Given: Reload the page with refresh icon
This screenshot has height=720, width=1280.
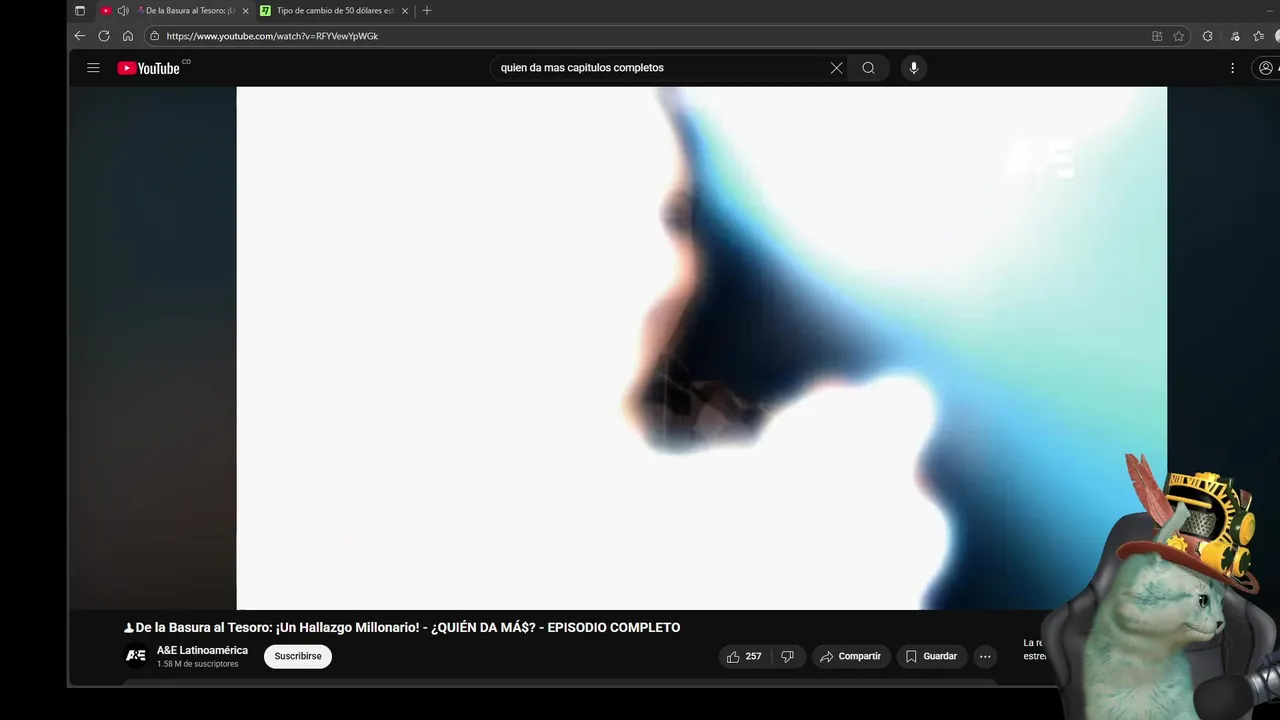Looking at the screenshot, I should pos(104,36).
